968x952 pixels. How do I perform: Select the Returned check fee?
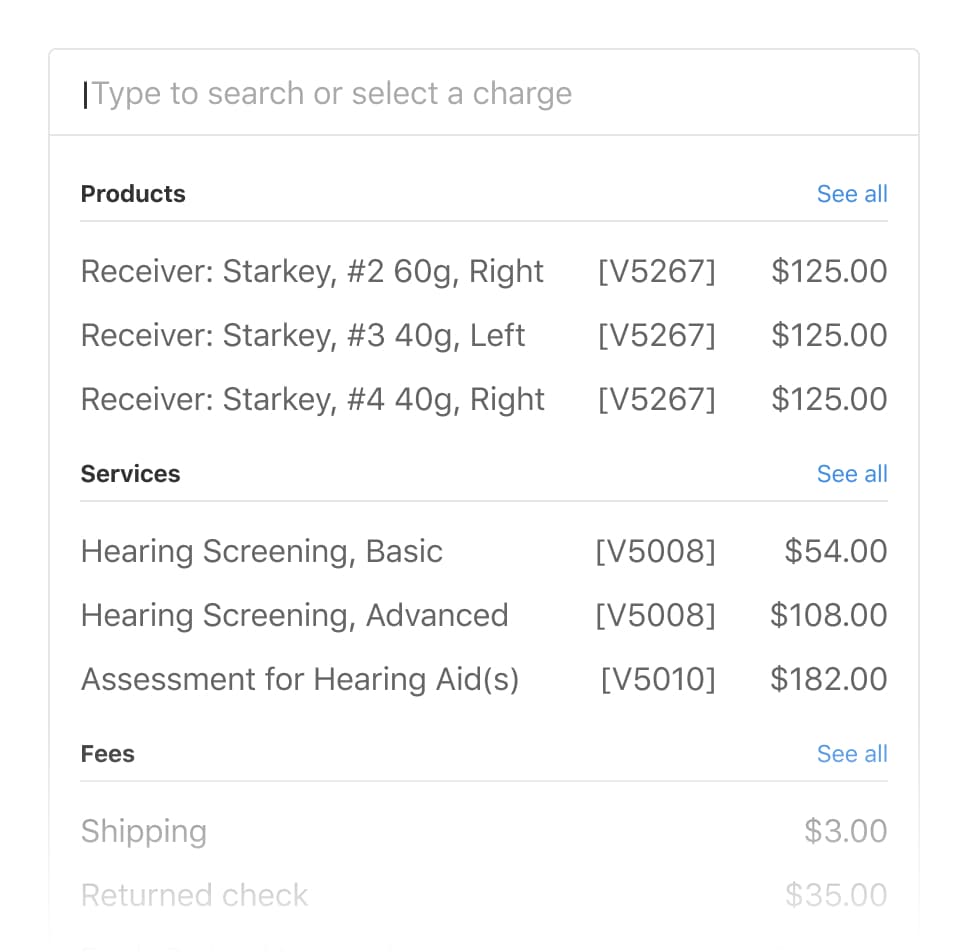click(195, 895)
